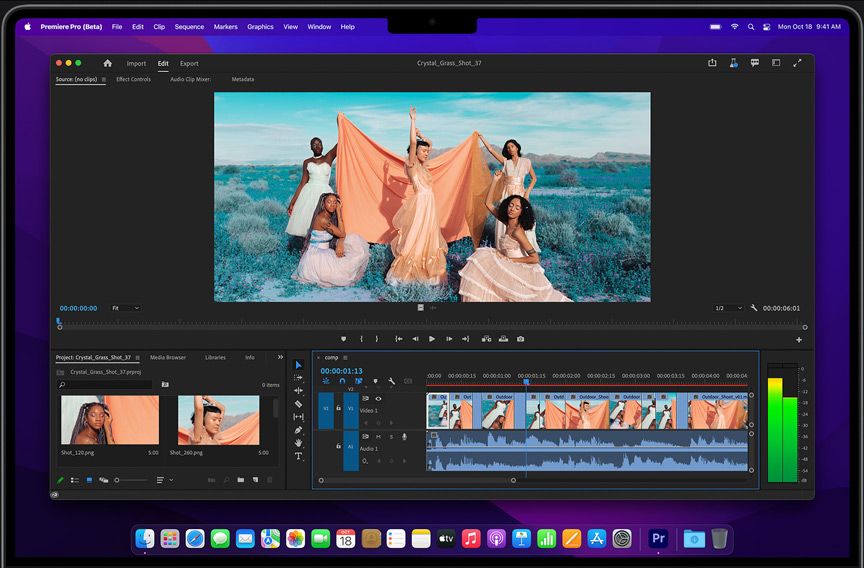Select the Pen tool
The width and height of the screenshot is (864, 568).
(298, 430)
